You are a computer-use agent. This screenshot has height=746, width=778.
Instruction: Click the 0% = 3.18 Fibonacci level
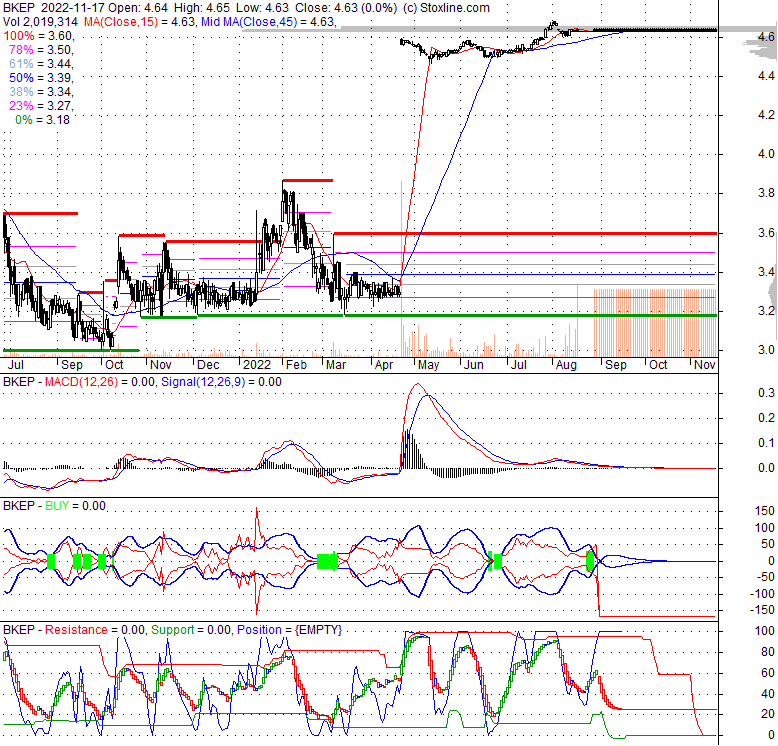43,120
